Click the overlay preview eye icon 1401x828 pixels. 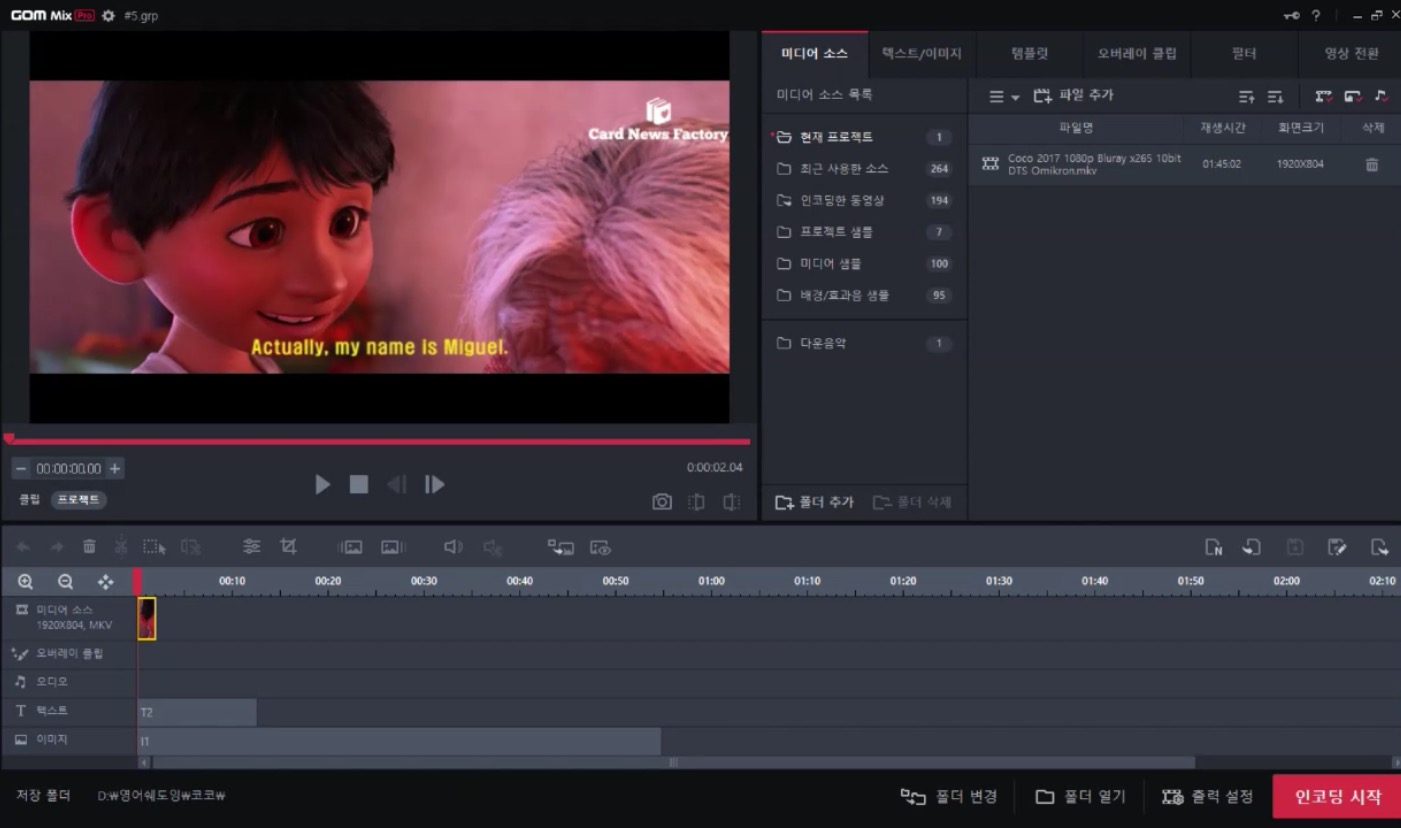tap(600, 547)
